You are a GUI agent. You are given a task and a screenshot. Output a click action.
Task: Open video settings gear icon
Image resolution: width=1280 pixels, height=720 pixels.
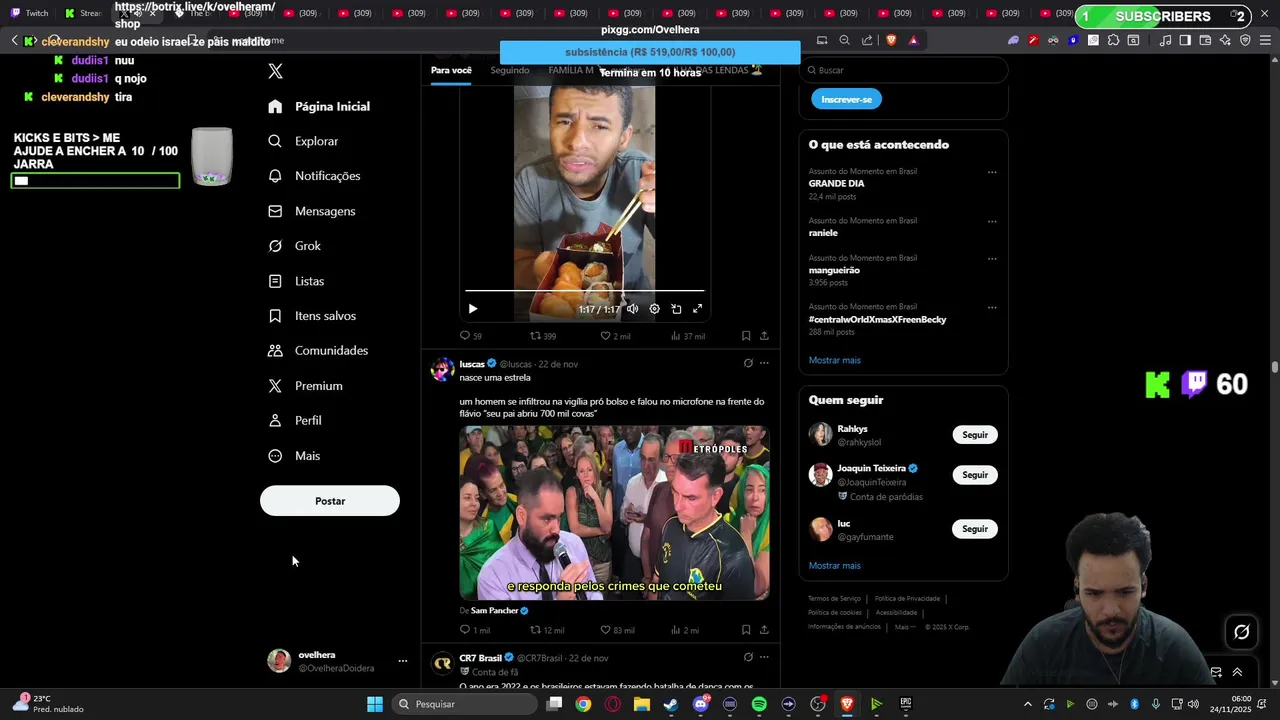coord(654,309)
